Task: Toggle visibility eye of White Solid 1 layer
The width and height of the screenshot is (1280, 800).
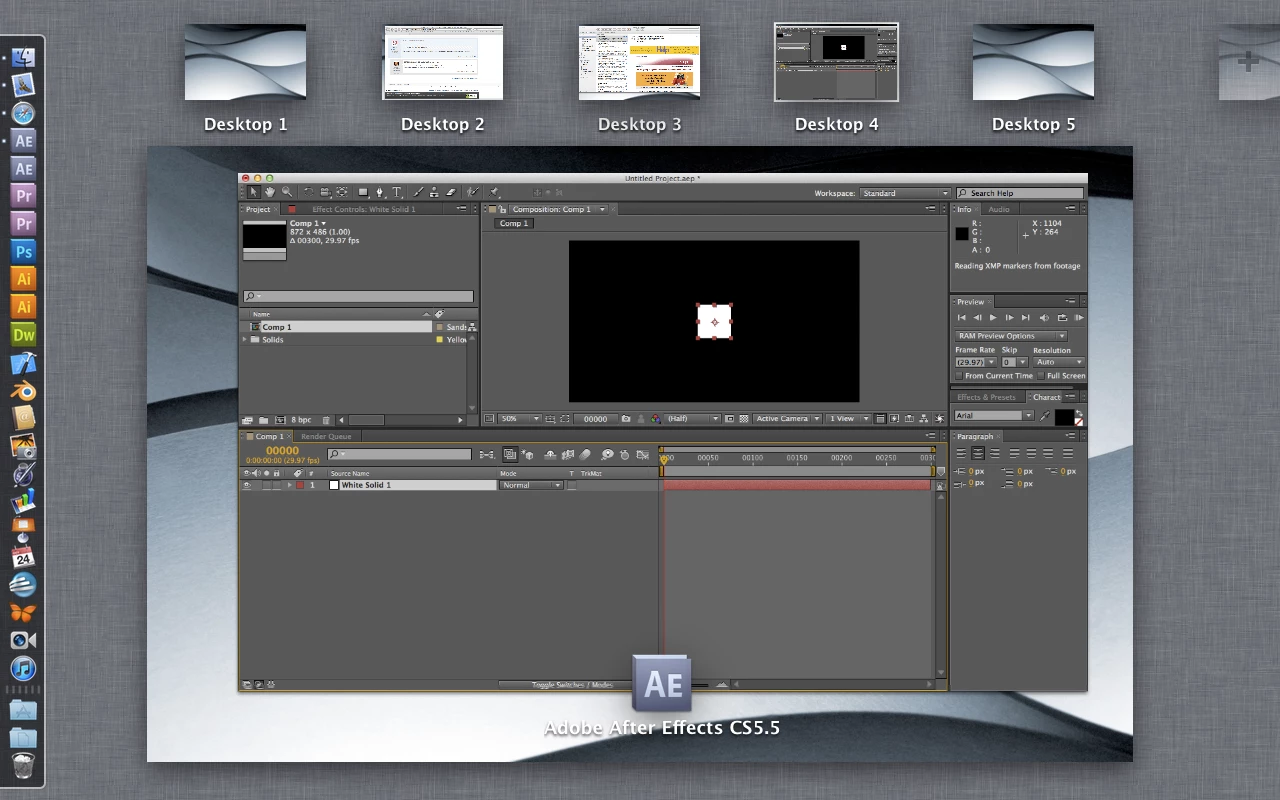Action: point(246,485)
